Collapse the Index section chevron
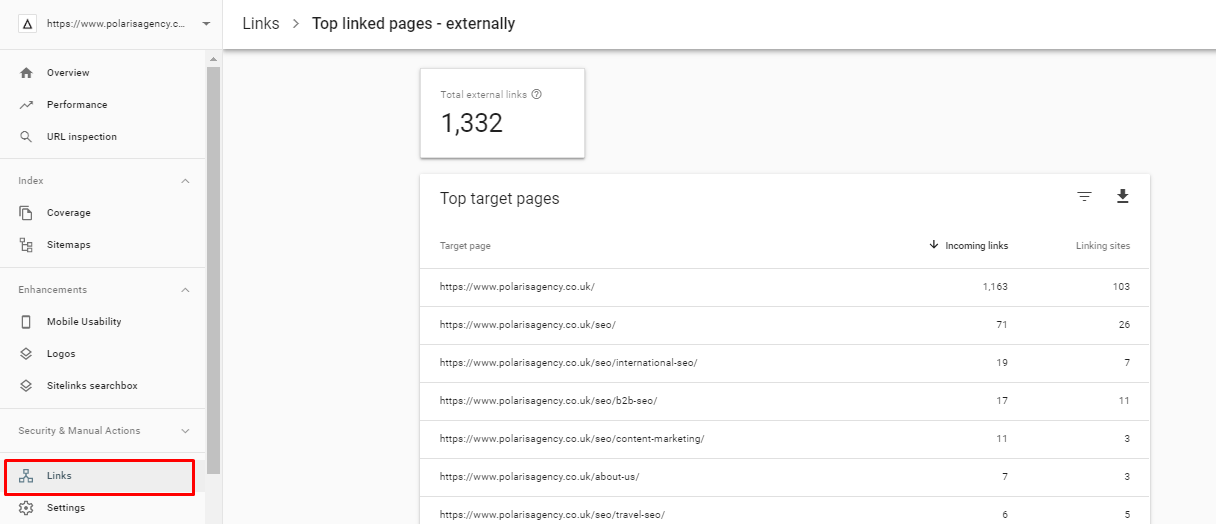Image resolution: width=1216 pixels, height=524 pixels. point(185,181)
